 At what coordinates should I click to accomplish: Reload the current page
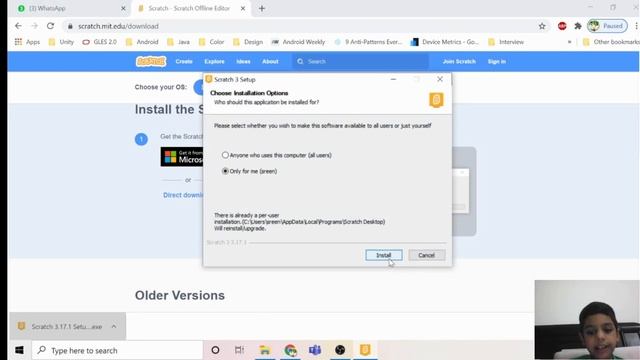coord(50,26)
